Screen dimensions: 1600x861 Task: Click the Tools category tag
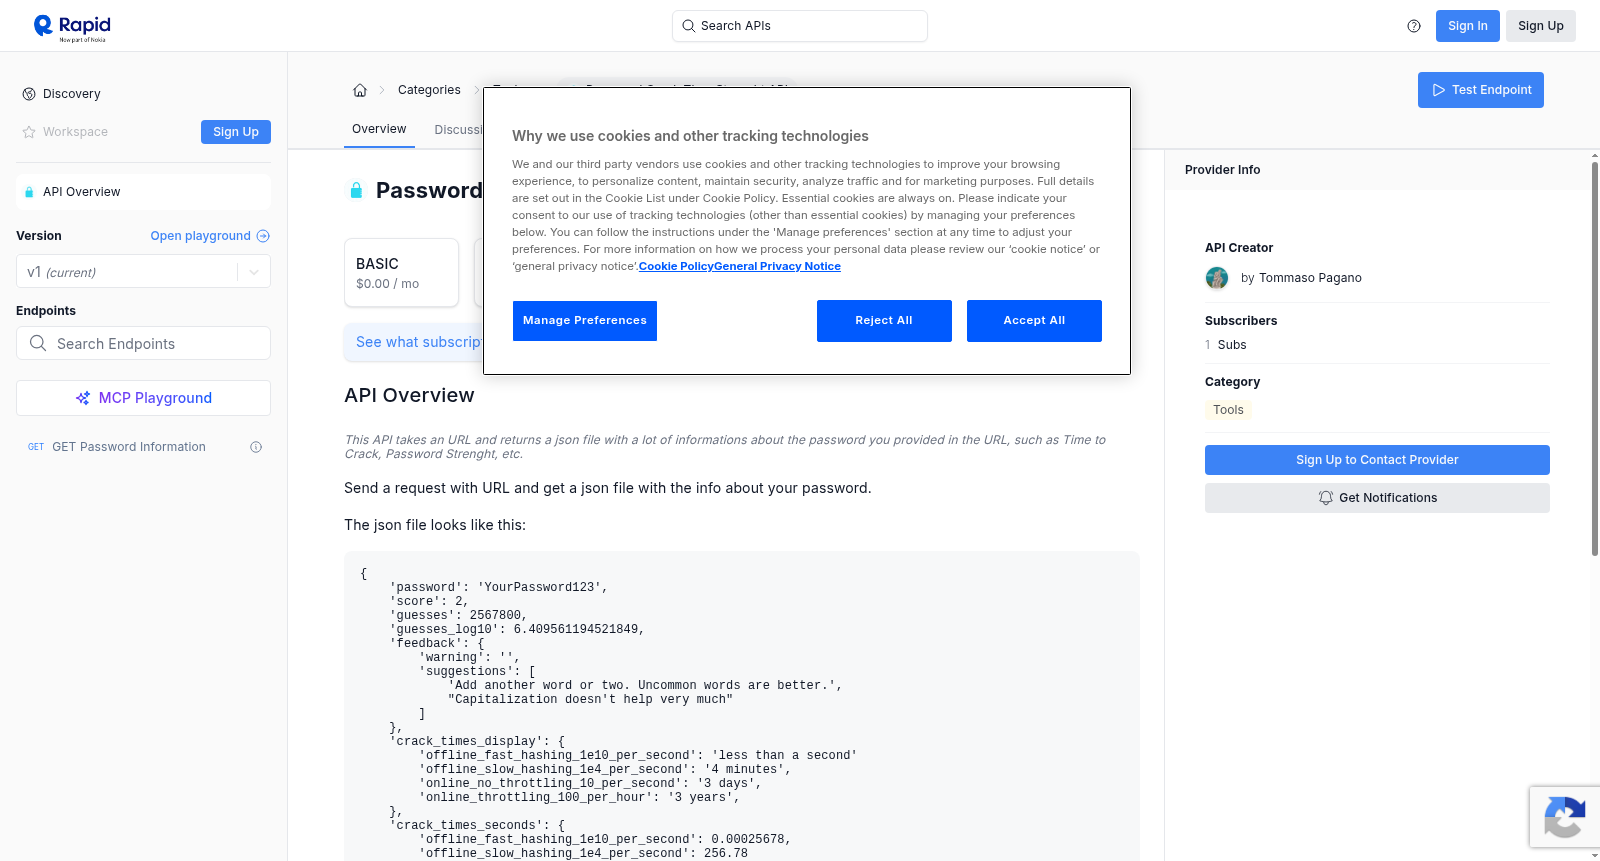(x=1228, y=410)
